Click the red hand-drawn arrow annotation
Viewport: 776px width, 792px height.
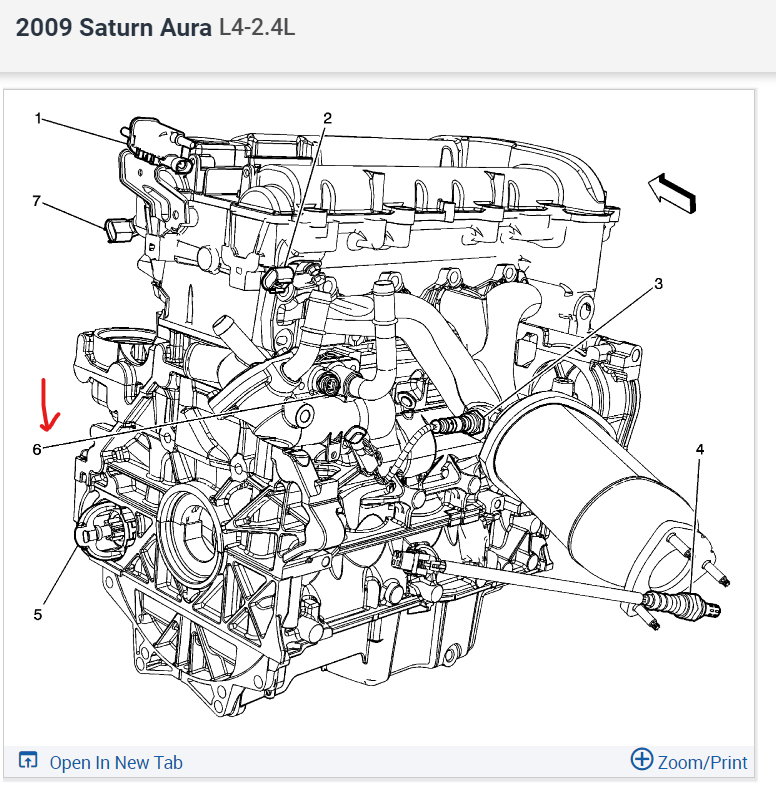tap(48, 405)
